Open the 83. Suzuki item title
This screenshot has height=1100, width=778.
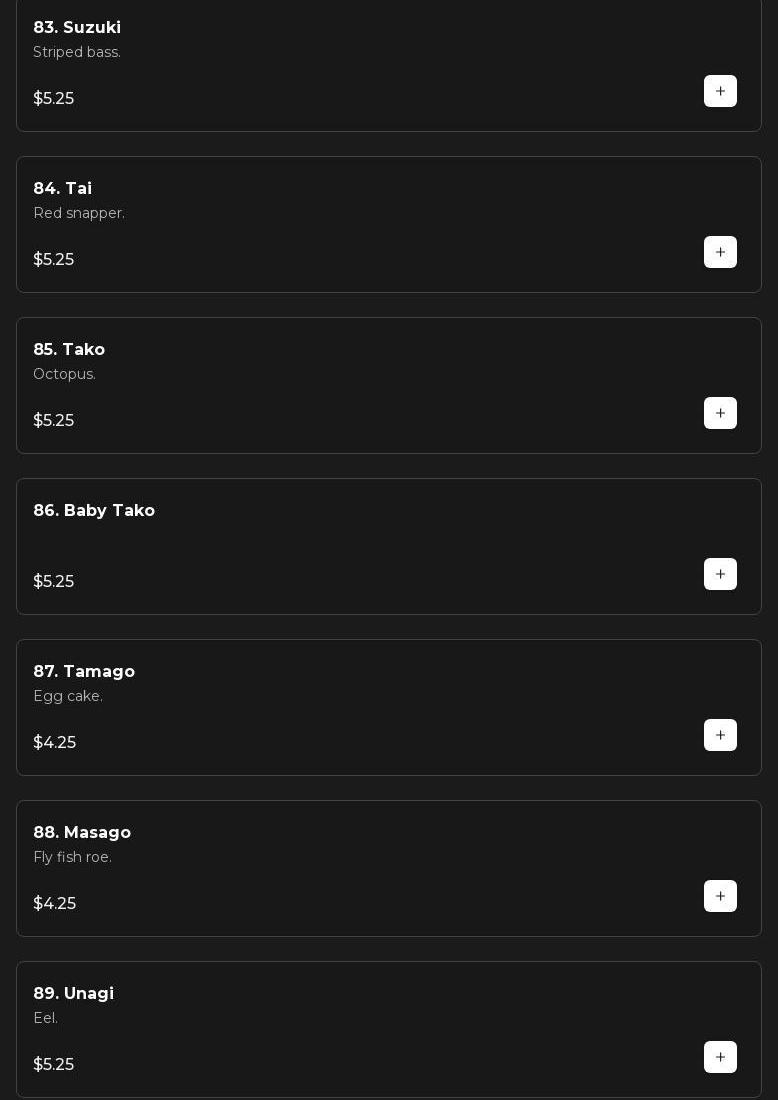(x=77, y=28)
